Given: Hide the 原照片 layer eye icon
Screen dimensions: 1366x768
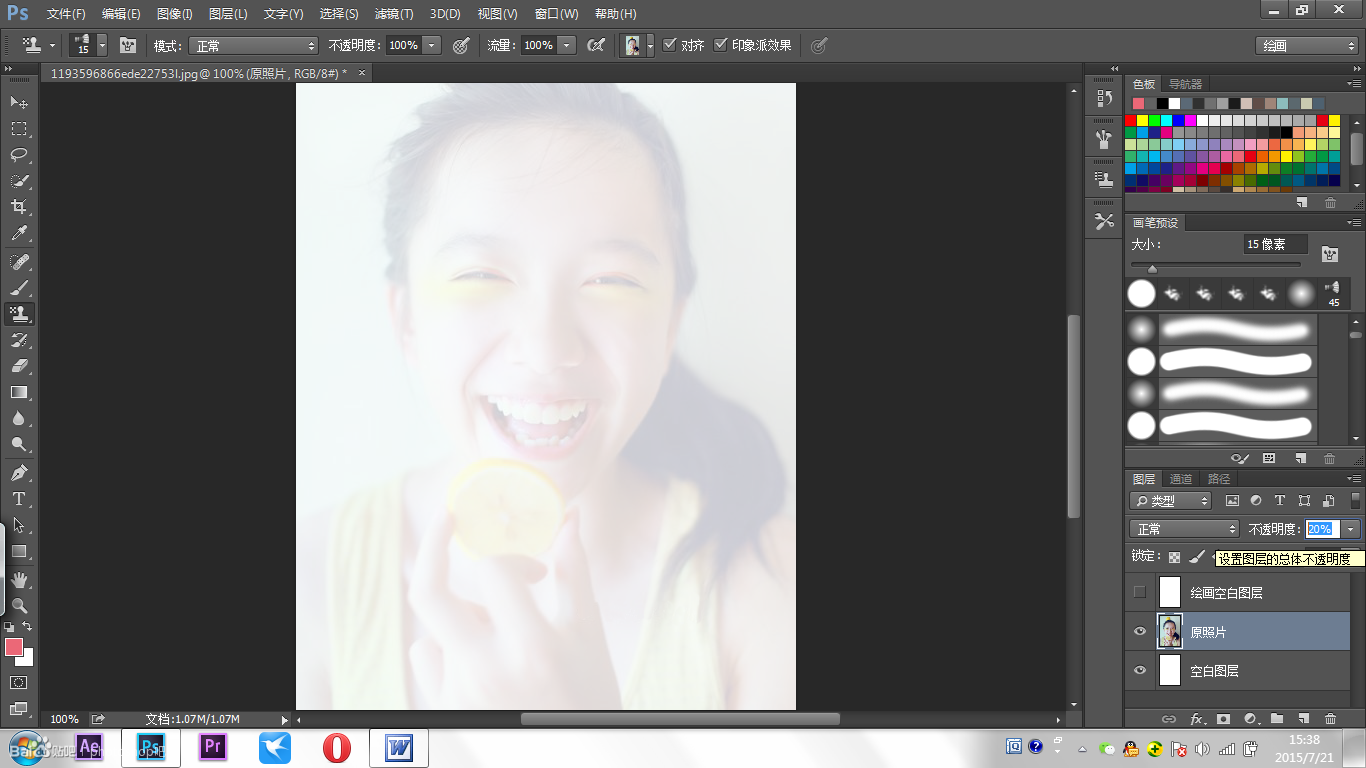Looking at the screenshot, I should click(1139, 632).
